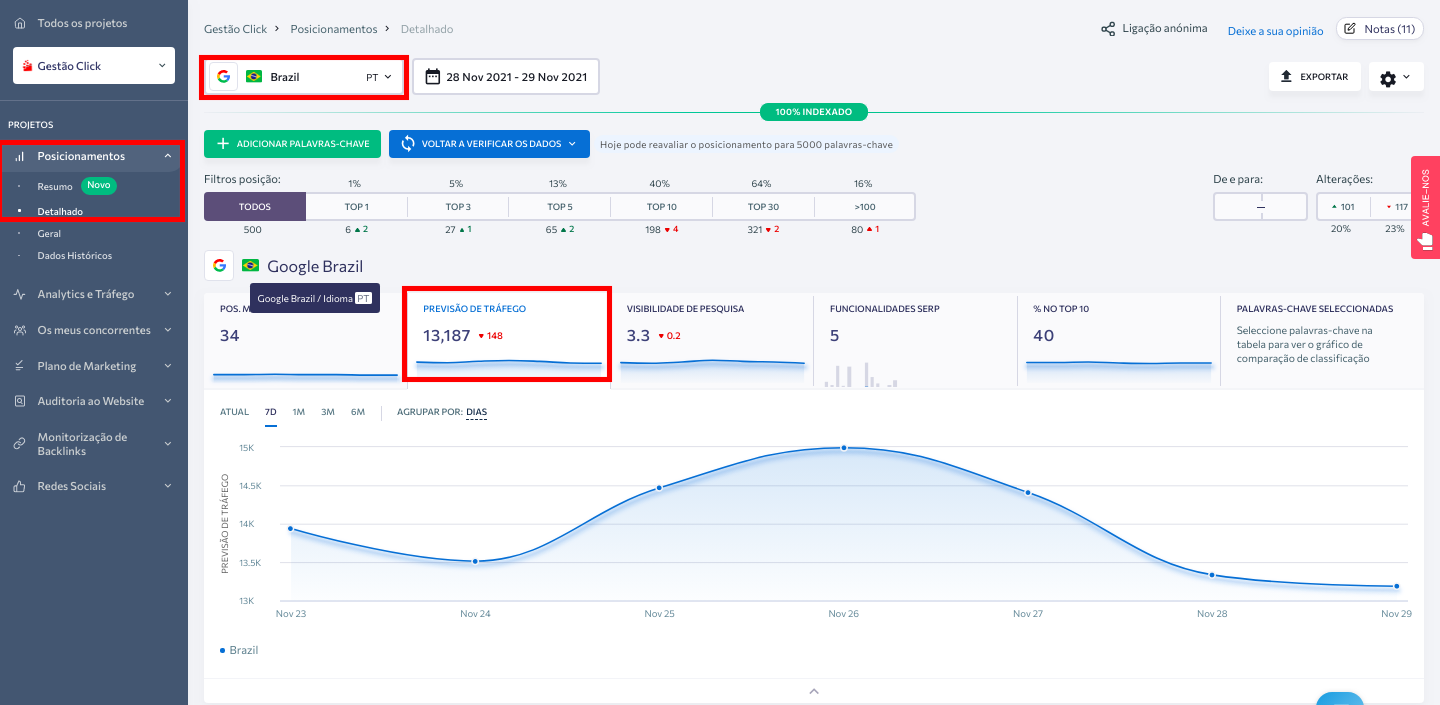Select 3M chart period

pos(328,412)
